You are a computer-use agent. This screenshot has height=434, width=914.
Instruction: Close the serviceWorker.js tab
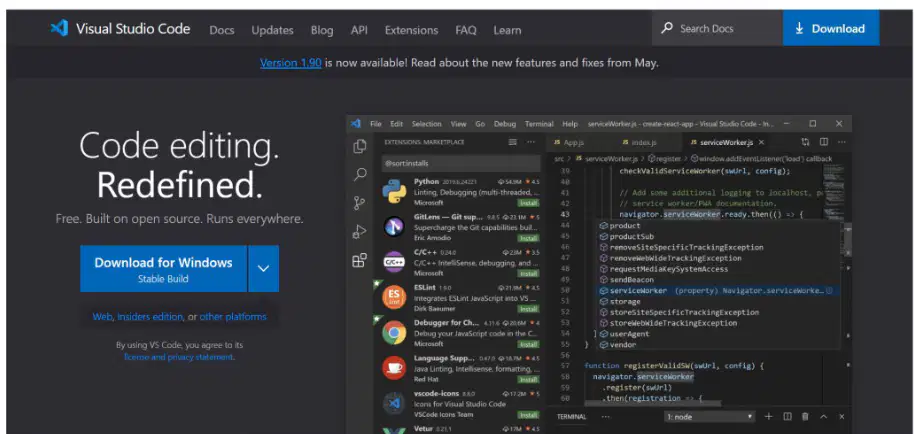(x=761, y=142)
